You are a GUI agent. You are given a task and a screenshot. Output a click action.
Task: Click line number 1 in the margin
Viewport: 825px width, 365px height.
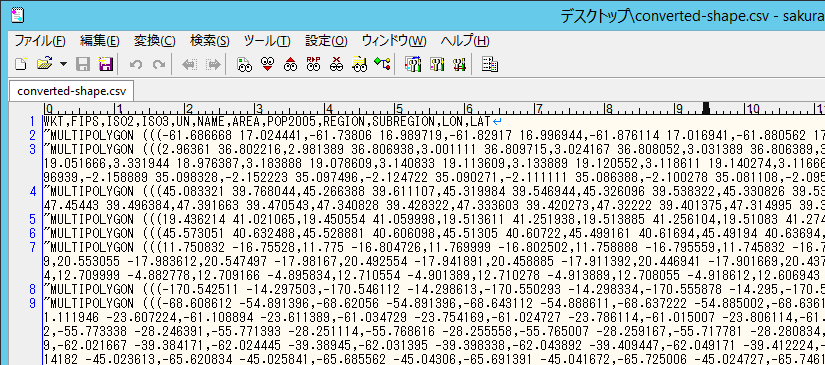tap(33, 121)
